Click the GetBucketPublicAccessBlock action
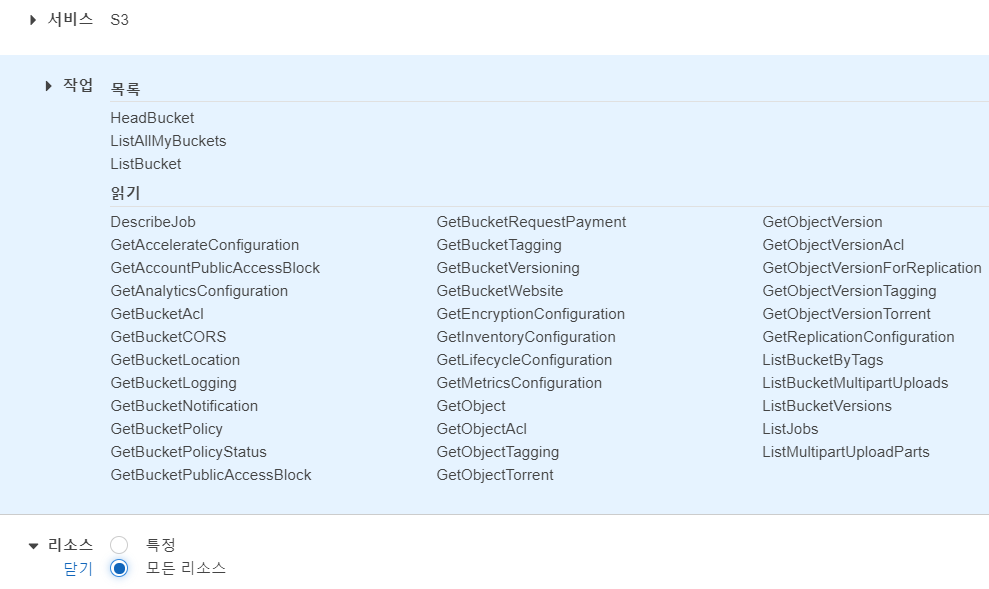 click(211, 475)
